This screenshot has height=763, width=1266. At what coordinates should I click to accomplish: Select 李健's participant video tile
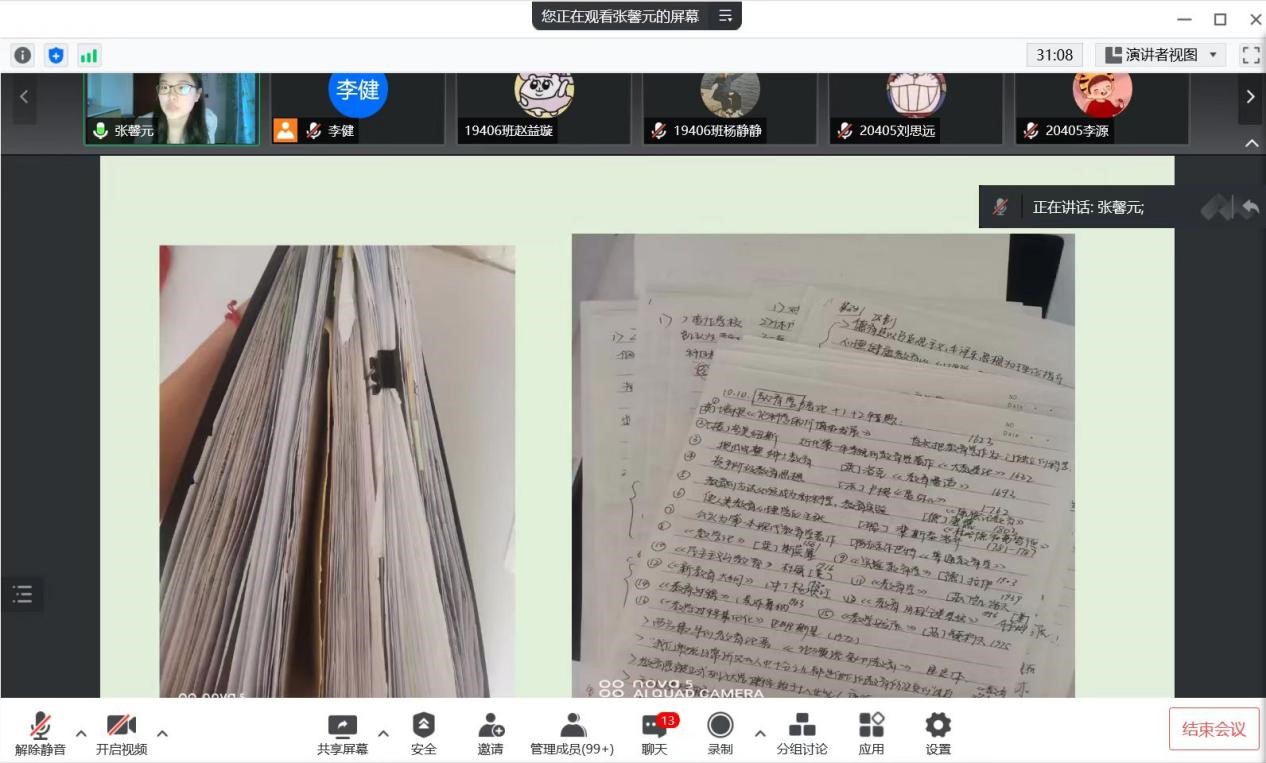(x=357, y=108)
